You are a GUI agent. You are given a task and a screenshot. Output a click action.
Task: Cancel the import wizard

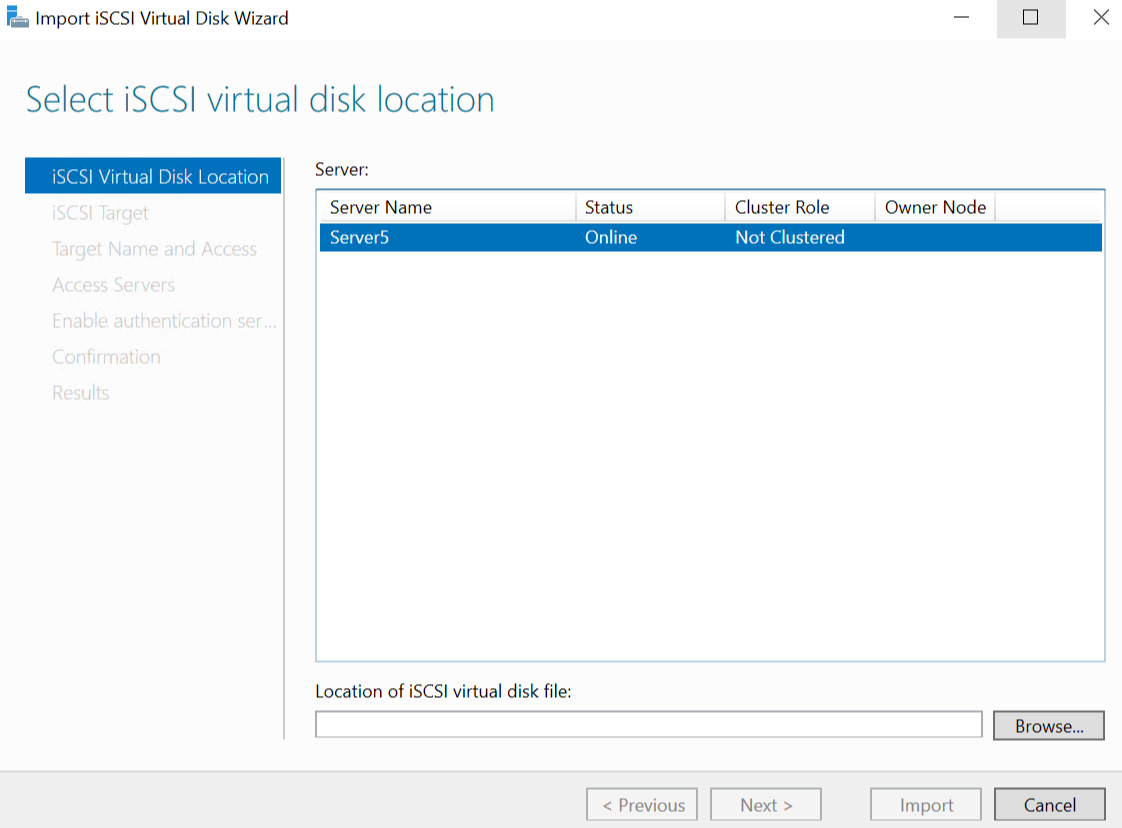pyautogui.click(x=1049, y=805)
